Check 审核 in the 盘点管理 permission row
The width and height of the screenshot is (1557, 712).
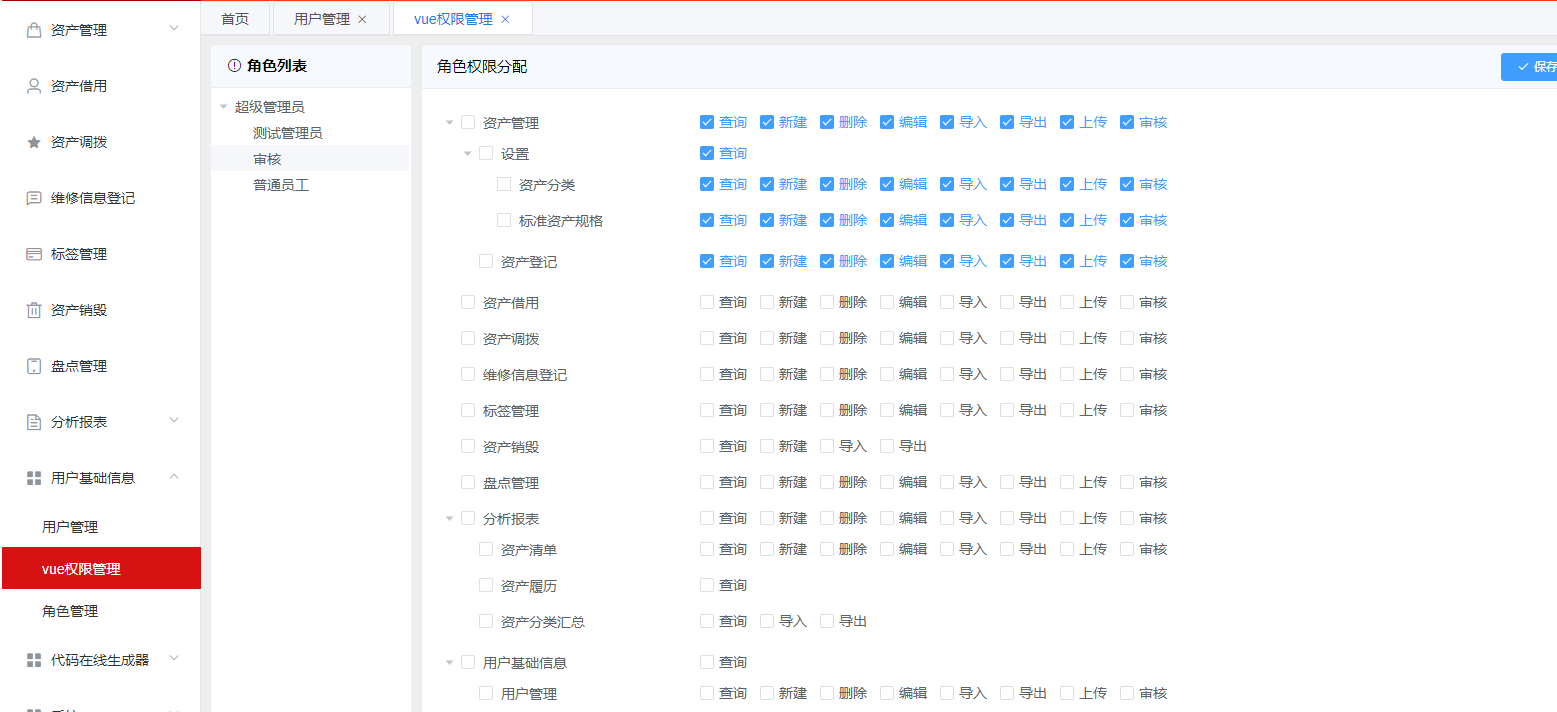pyautogui.click(x=1127, y=482)
